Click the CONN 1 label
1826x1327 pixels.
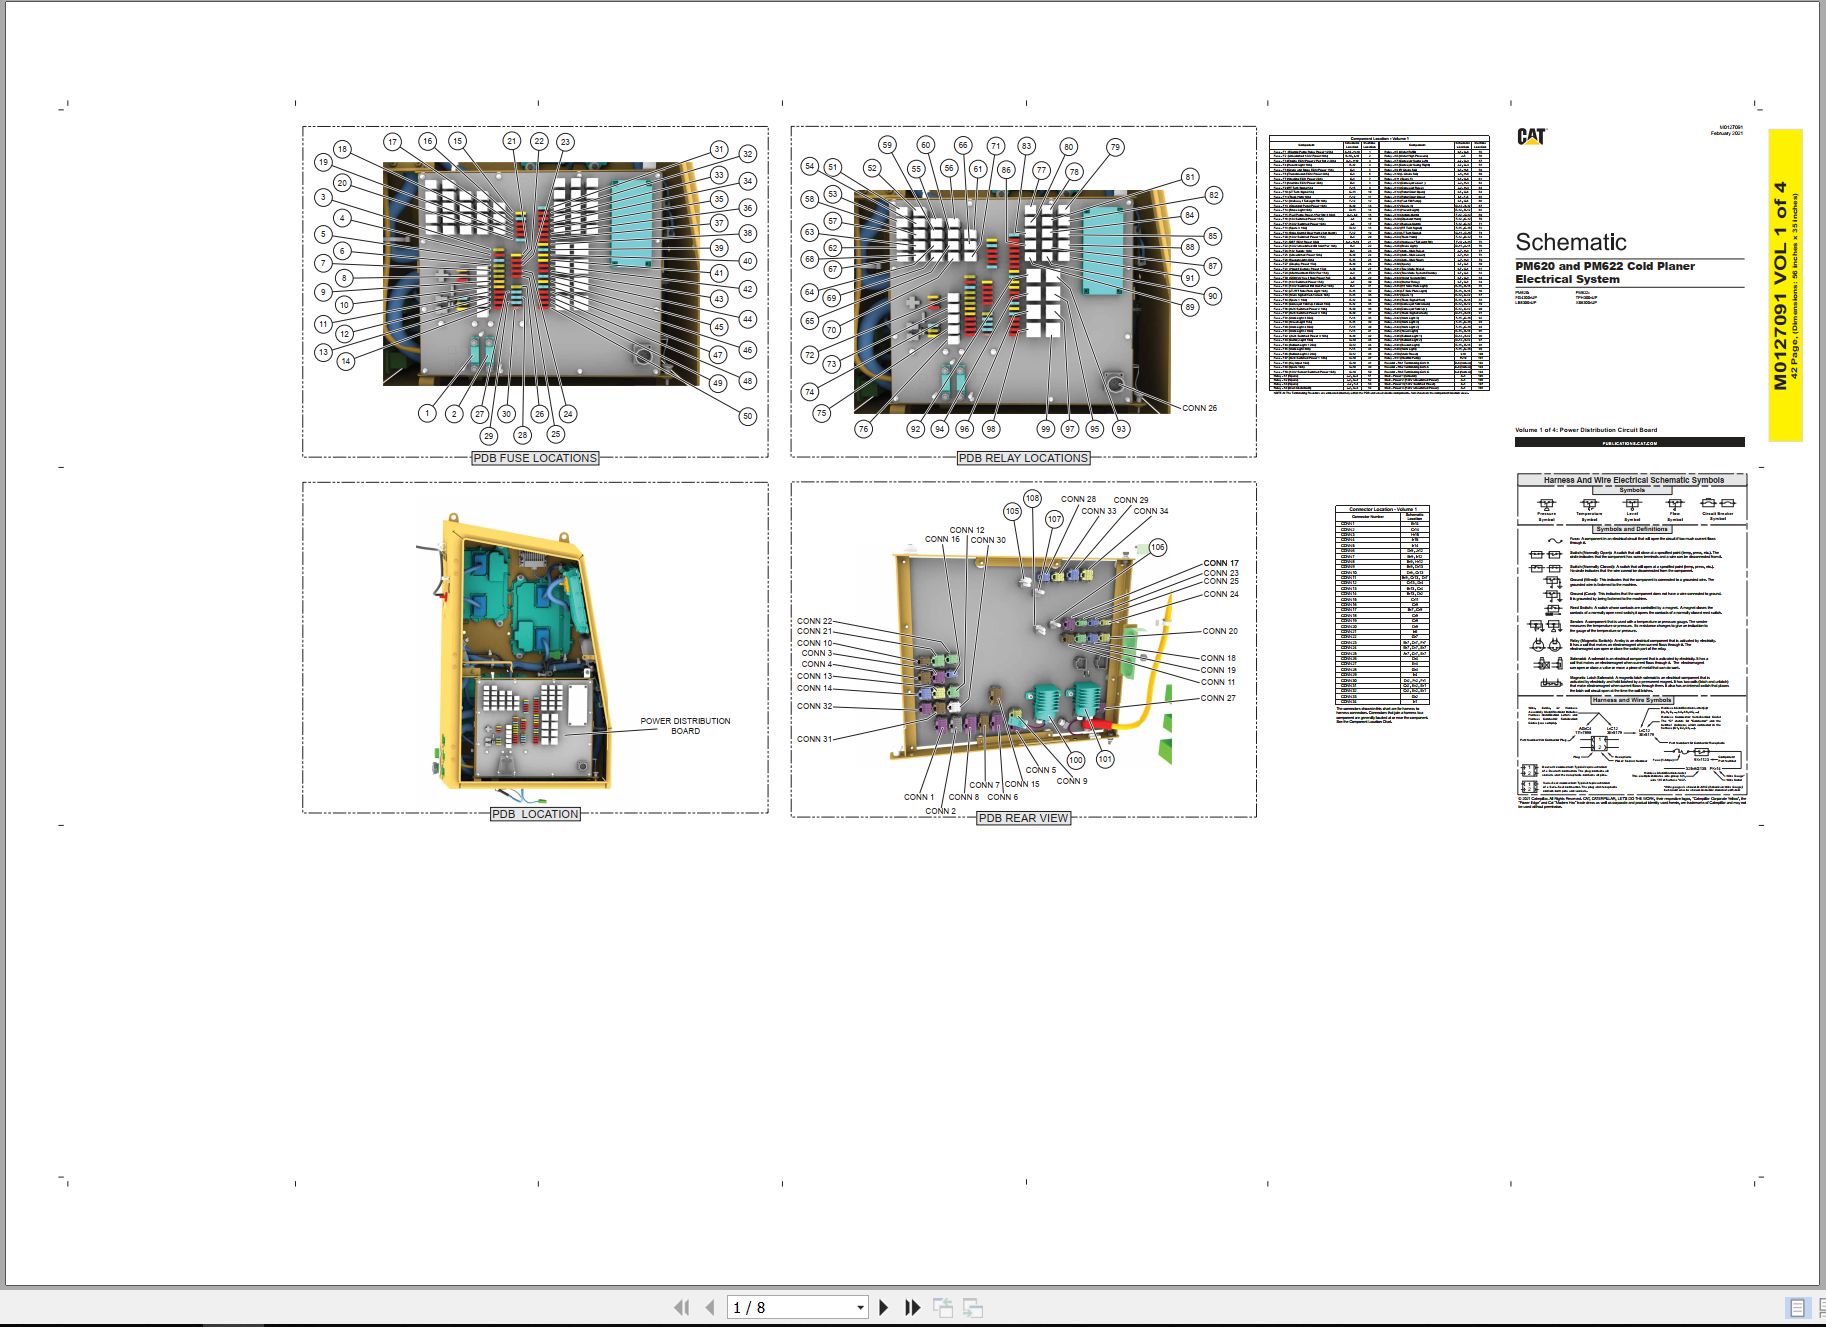coord(918,797)
